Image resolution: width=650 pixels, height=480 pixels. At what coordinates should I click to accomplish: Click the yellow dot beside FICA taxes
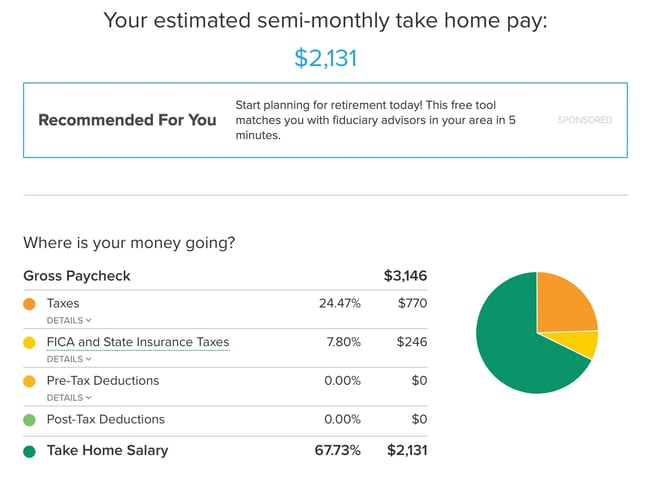pos(29,342)
